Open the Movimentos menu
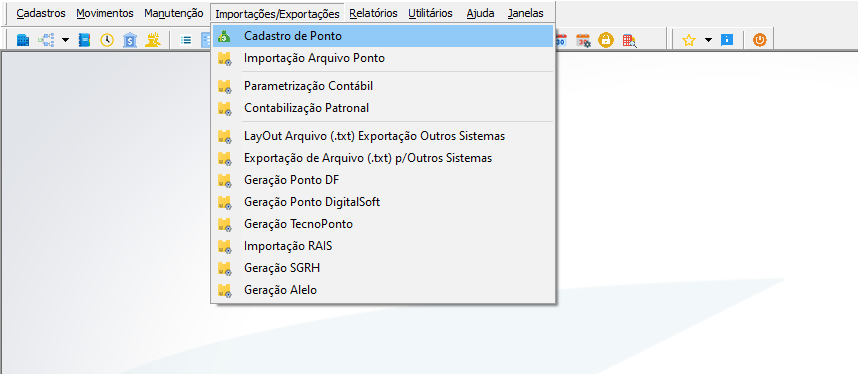Screen dimensions: 858x374 pos(105,13)
